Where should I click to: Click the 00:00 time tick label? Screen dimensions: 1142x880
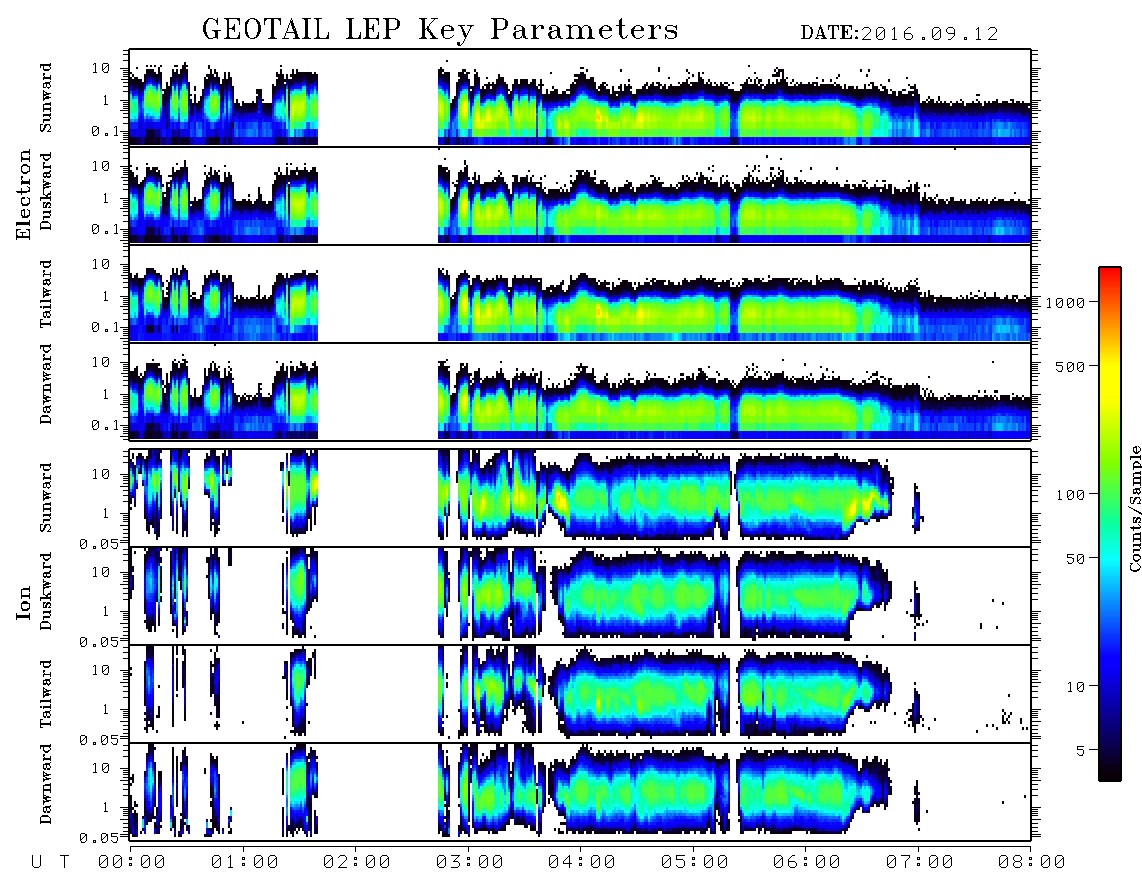(131, 863)
